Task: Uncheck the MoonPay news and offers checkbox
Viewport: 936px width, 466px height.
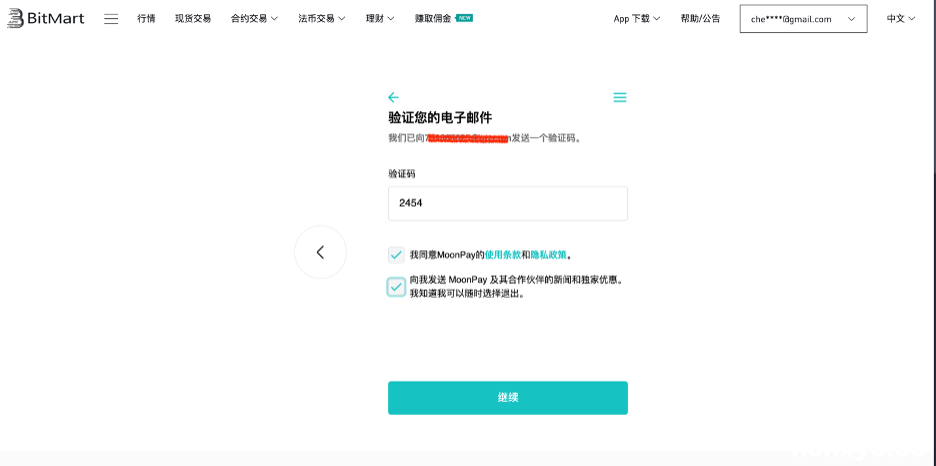Action: point(397,287)
